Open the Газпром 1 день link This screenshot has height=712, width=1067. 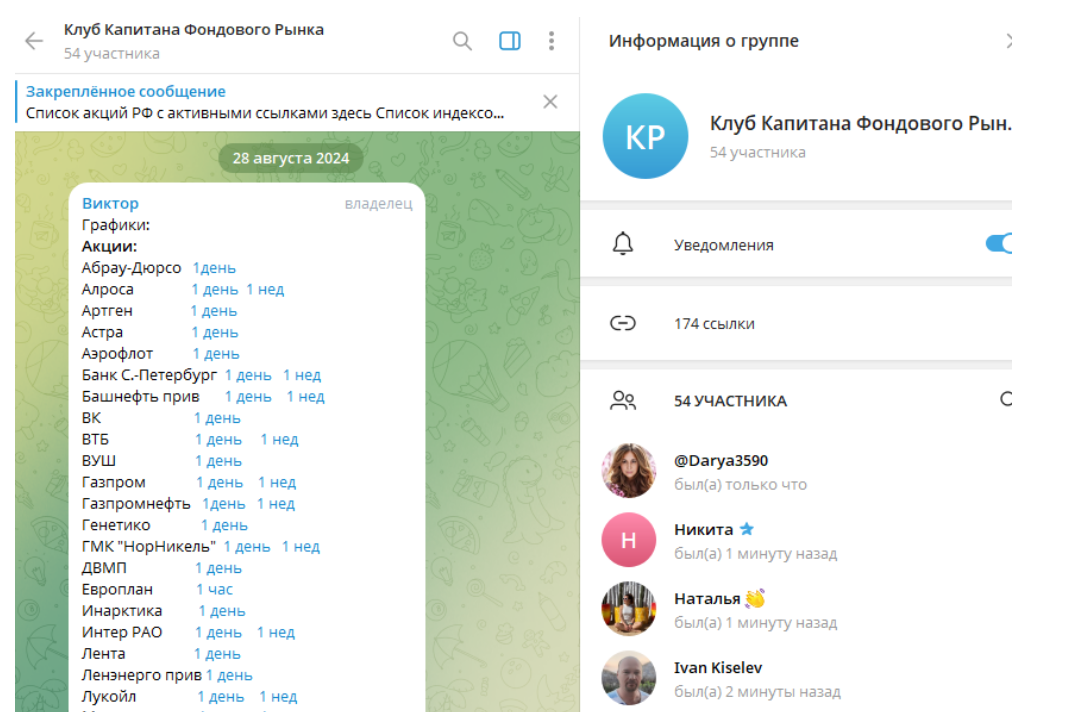[219, 483]
